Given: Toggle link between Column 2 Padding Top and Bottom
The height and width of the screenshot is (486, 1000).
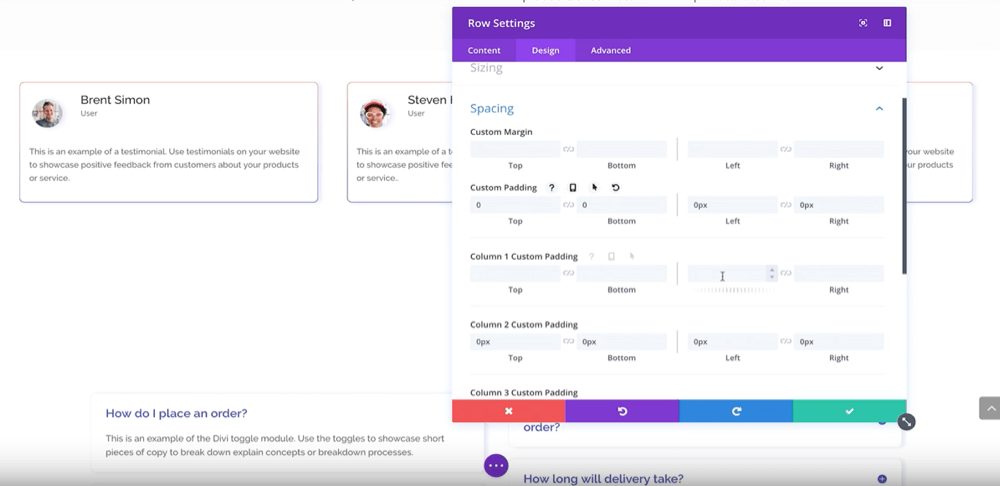Looking at the screenshot, I should click(568, 341).
